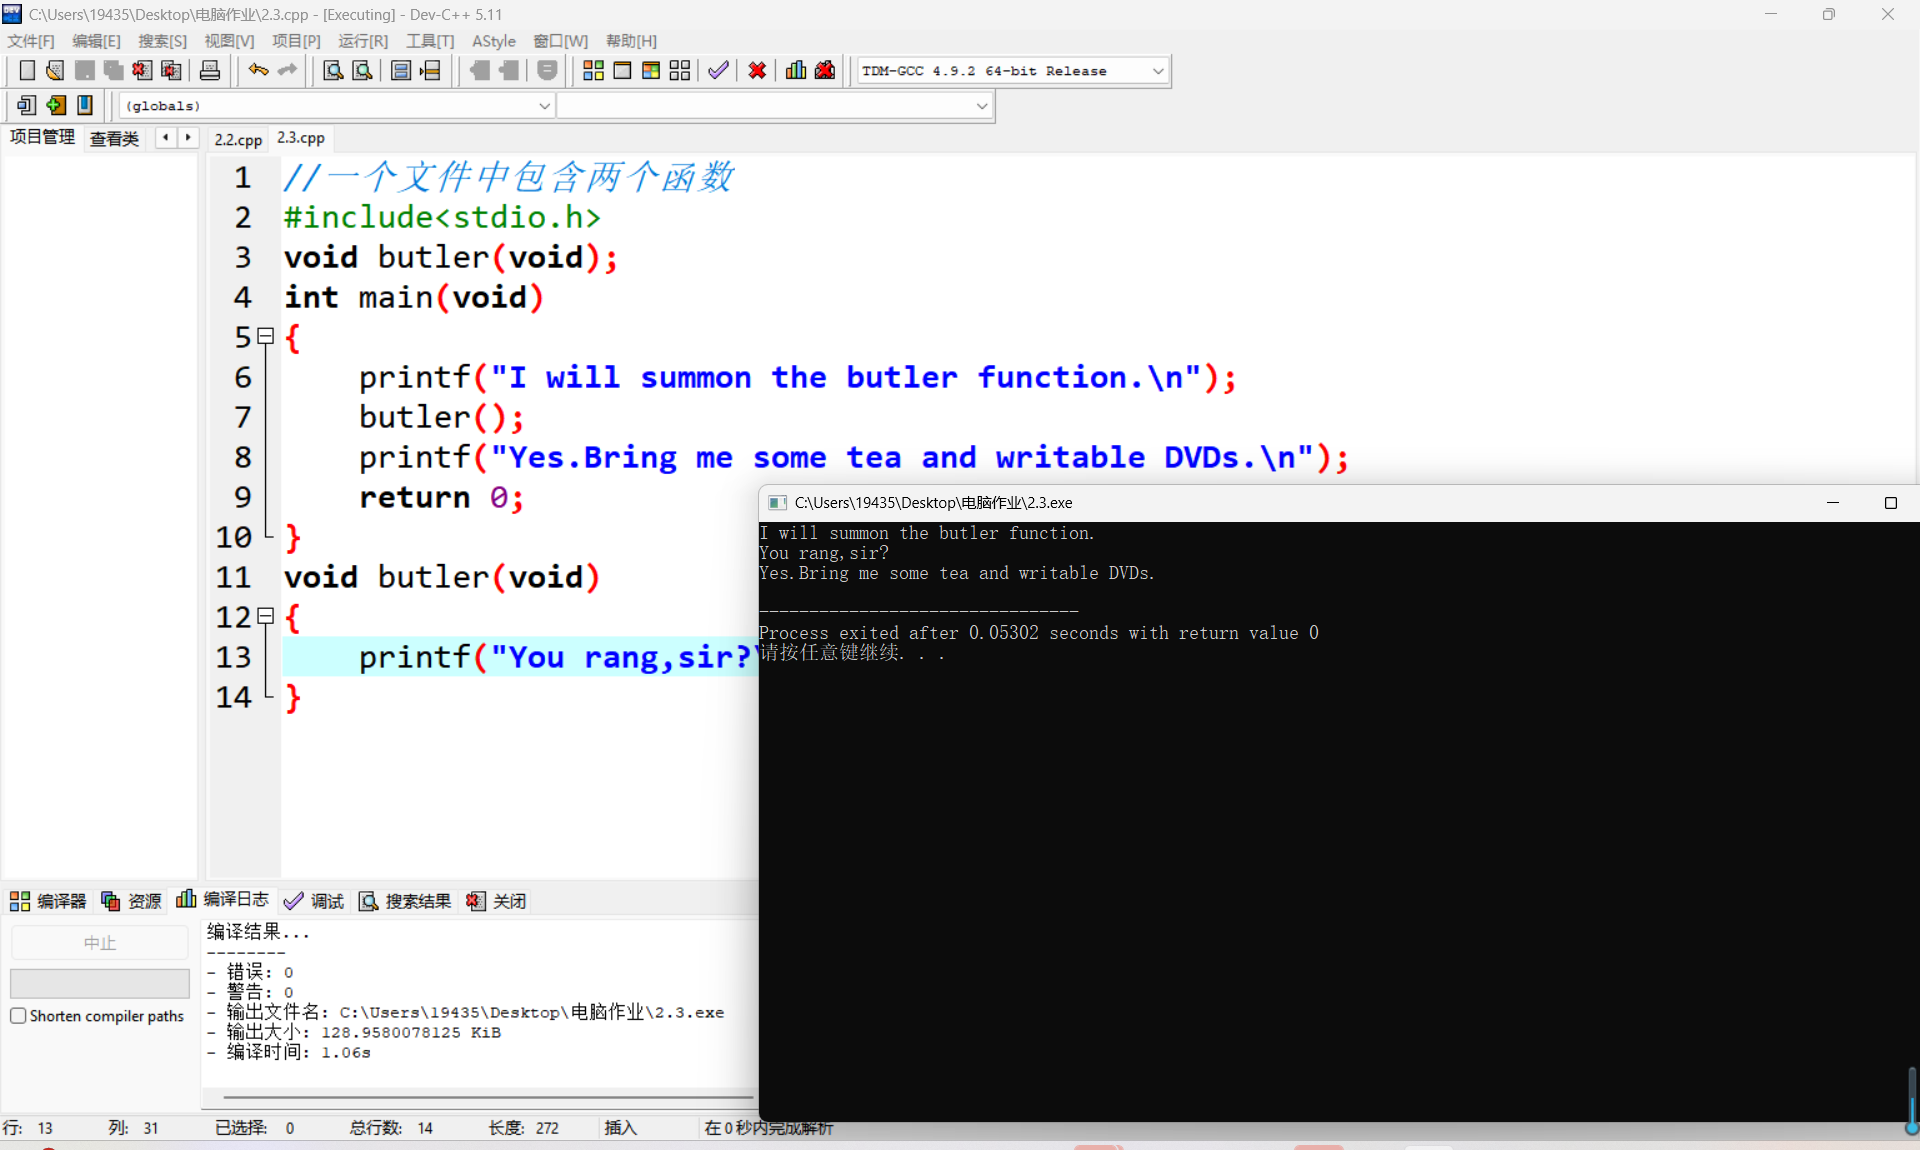Screen dimensions: 1920x1150
Task: Expand the (globals) scope dropdown
Action: click(x=544, y=106)
